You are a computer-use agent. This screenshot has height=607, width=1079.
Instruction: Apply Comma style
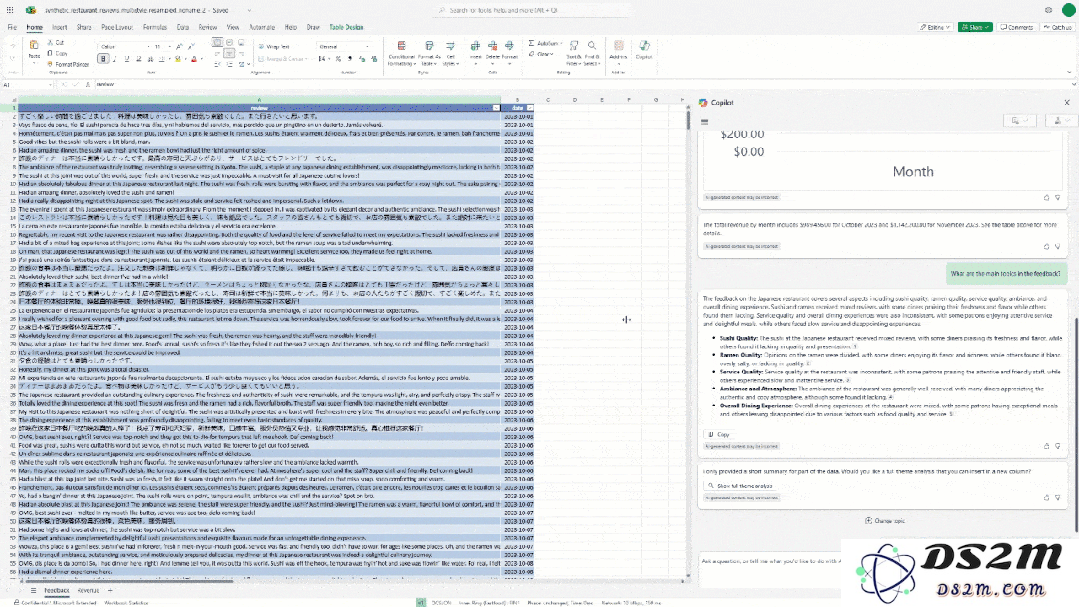(x=350, y=59)
